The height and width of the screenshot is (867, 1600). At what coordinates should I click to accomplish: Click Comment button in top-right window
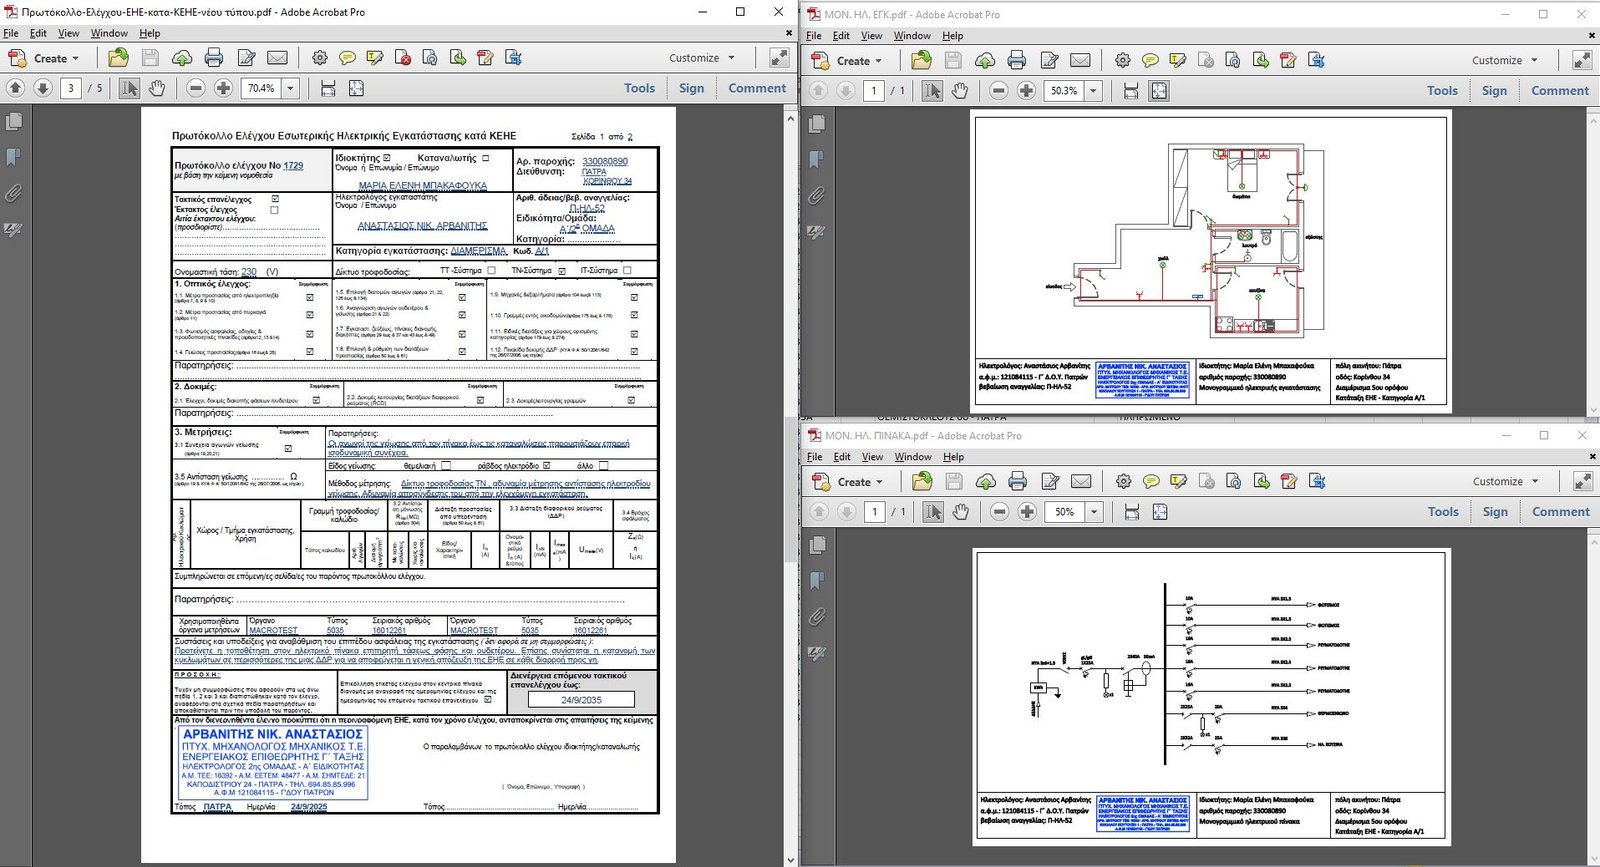click(1559, 91)
